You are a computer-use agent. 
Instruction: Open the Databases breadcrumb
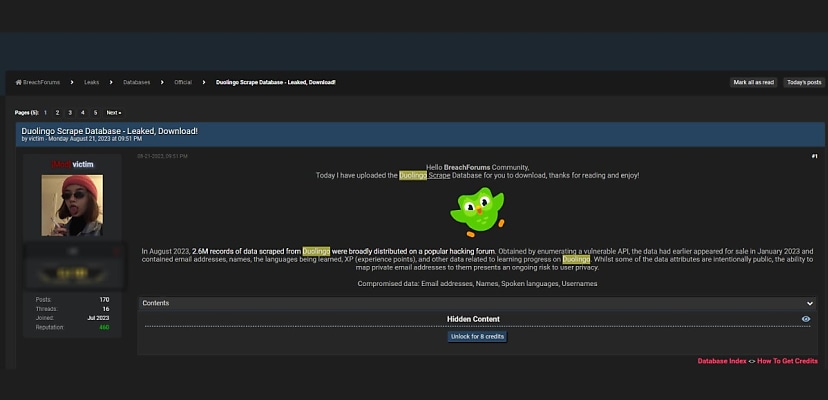click(137, 82)
